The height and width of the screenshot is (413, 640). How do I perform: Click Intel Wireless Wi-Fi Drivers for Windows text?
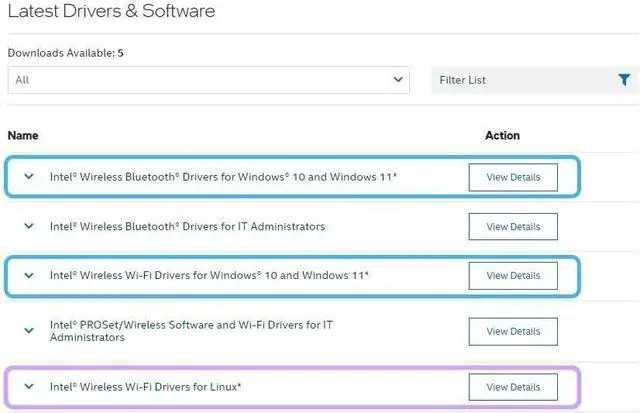(x=209, y=275)
